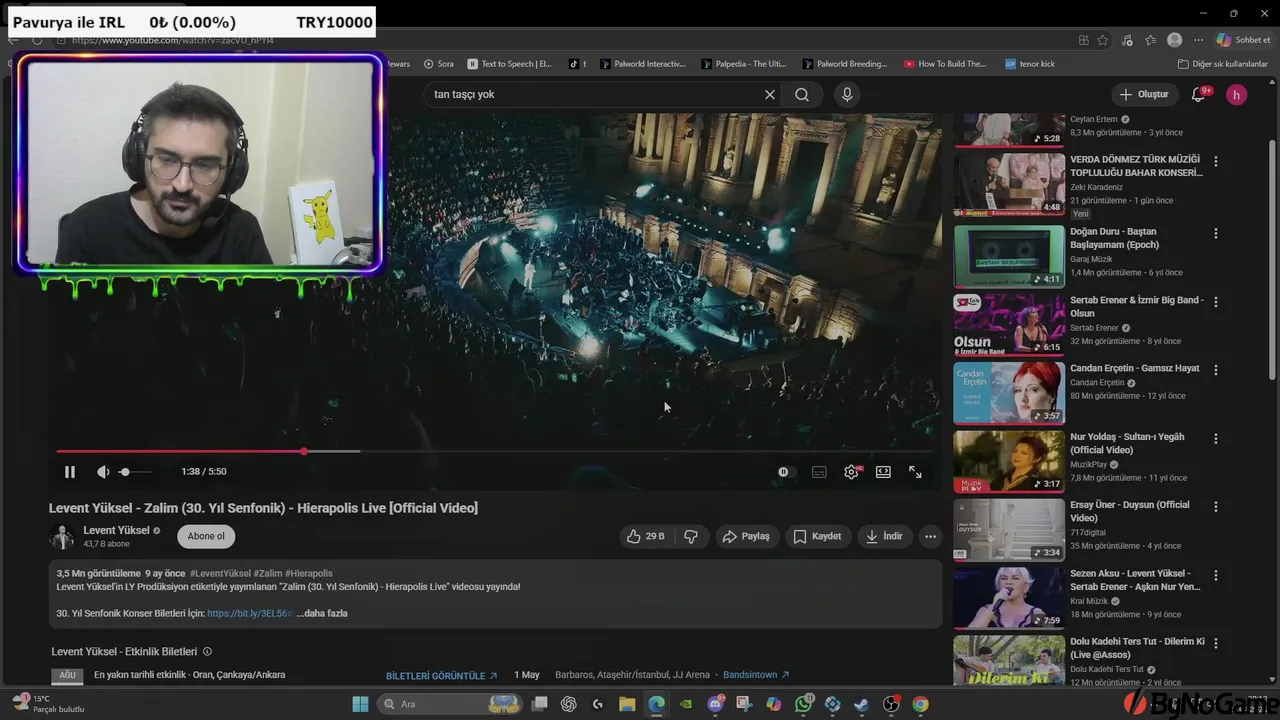This screenshot has width=1280, height=720.
Task: Open WhatsApp from the taskbar
Action: coord(804,704)
